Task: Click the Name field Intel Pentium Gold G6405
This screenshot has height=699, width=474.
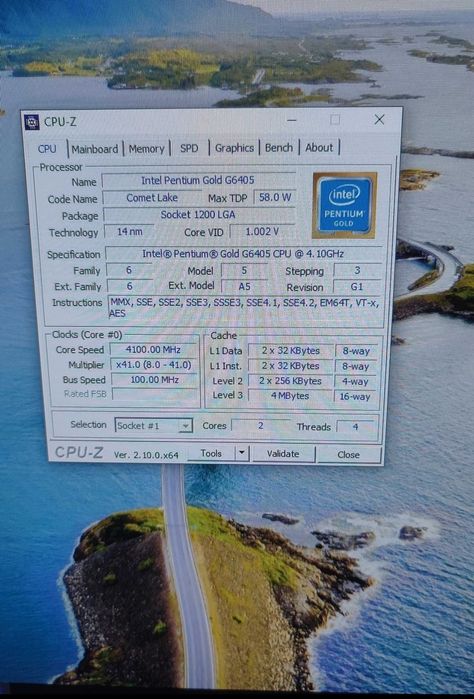Action: point(198,181)
